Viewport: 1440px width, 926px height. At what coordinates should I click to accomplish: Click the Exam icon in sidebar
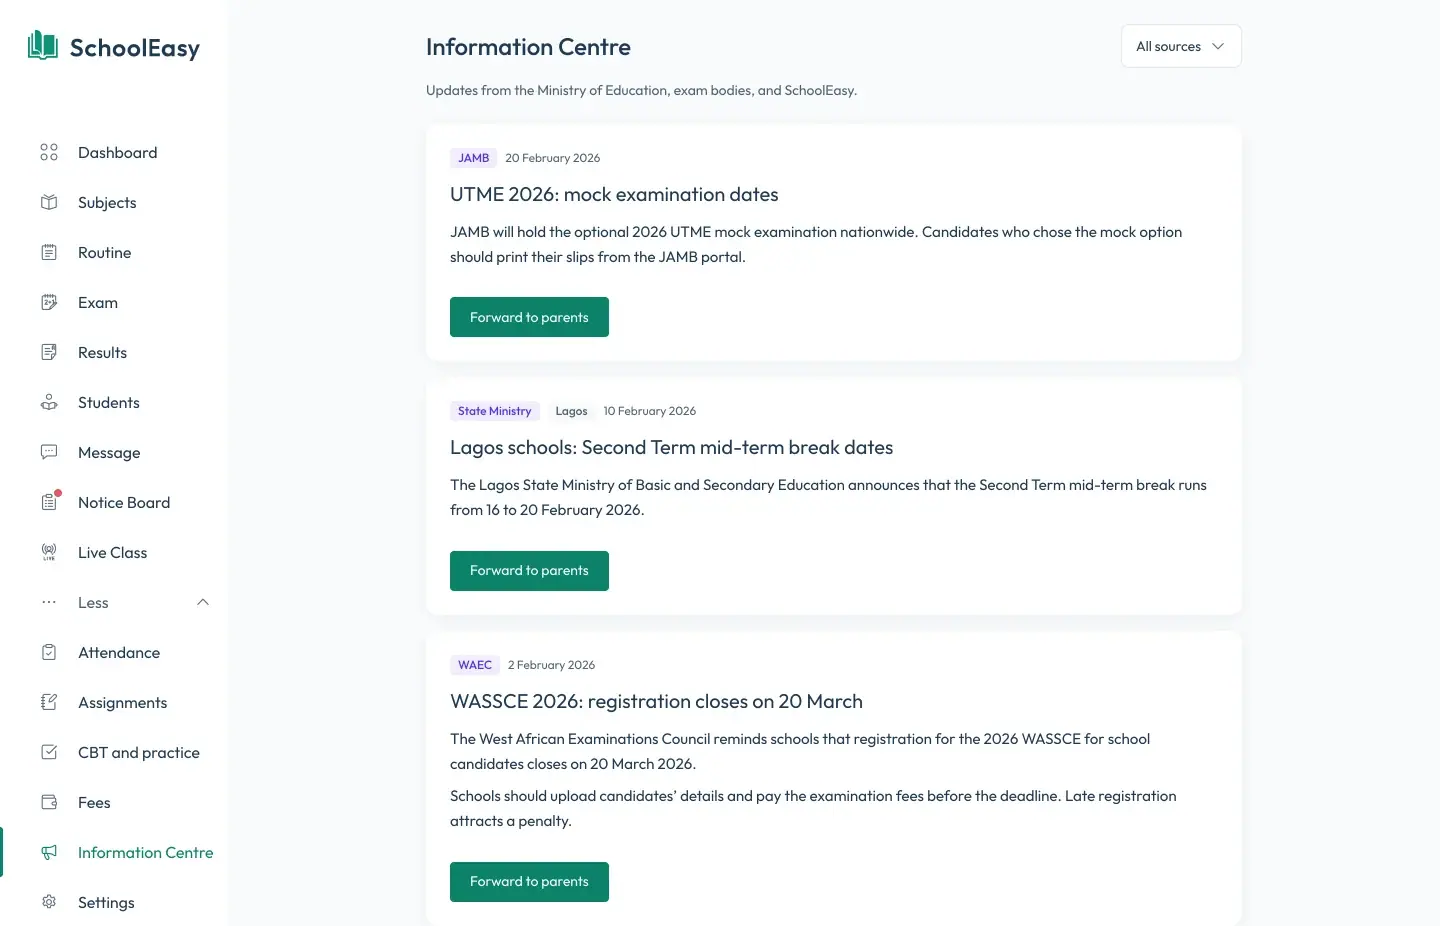coord(49,302)
